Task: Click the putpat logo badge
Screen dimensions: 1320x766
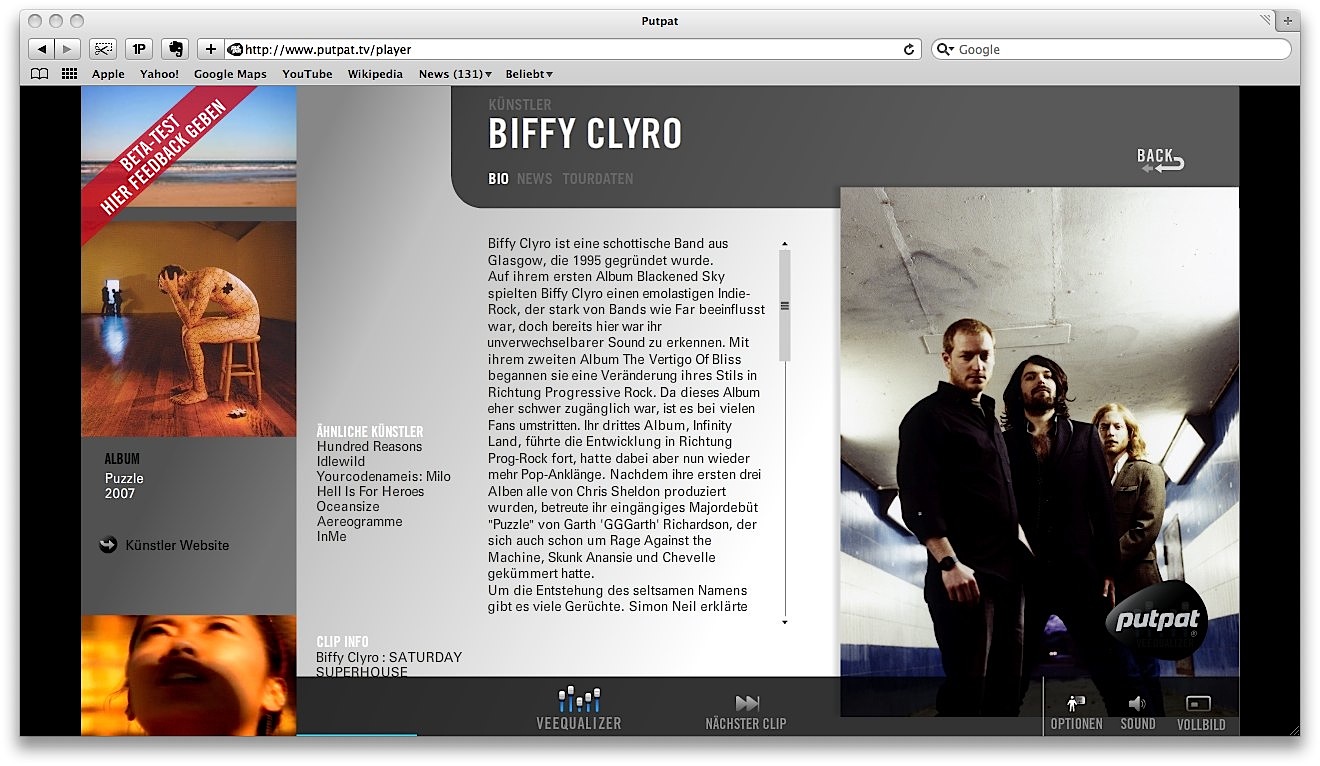Action: pyautogui.click(x=1157, y=620)
